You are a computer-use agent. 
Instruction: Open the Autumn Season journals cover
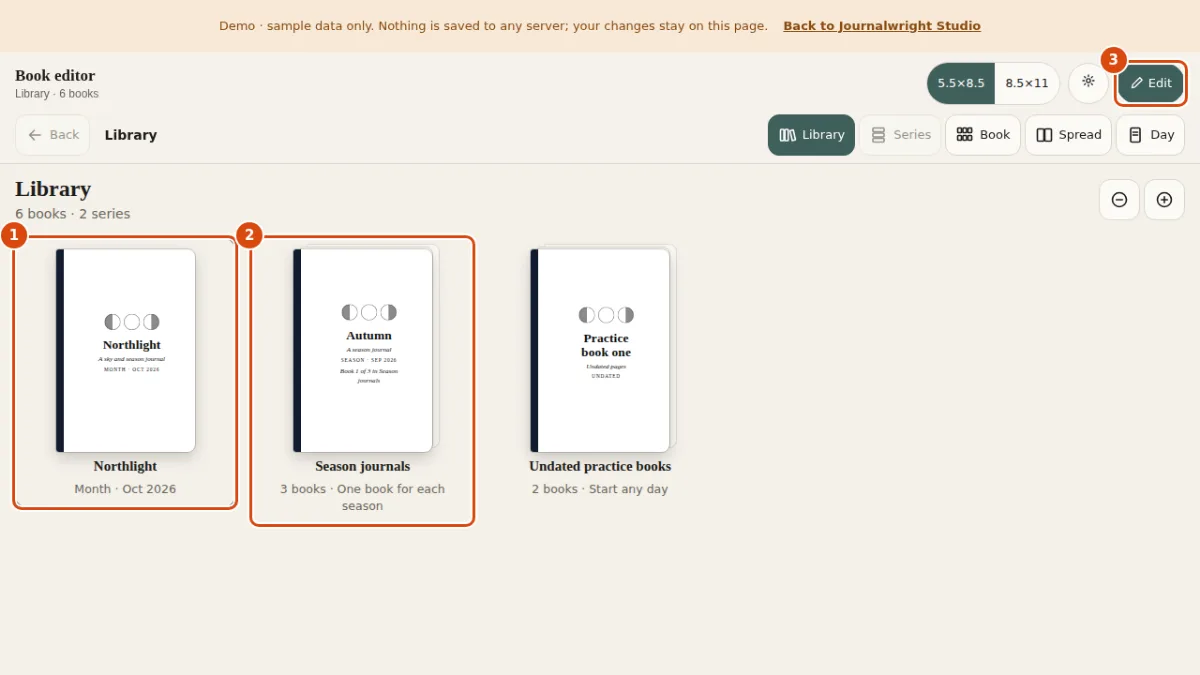[x=363, y=350]
